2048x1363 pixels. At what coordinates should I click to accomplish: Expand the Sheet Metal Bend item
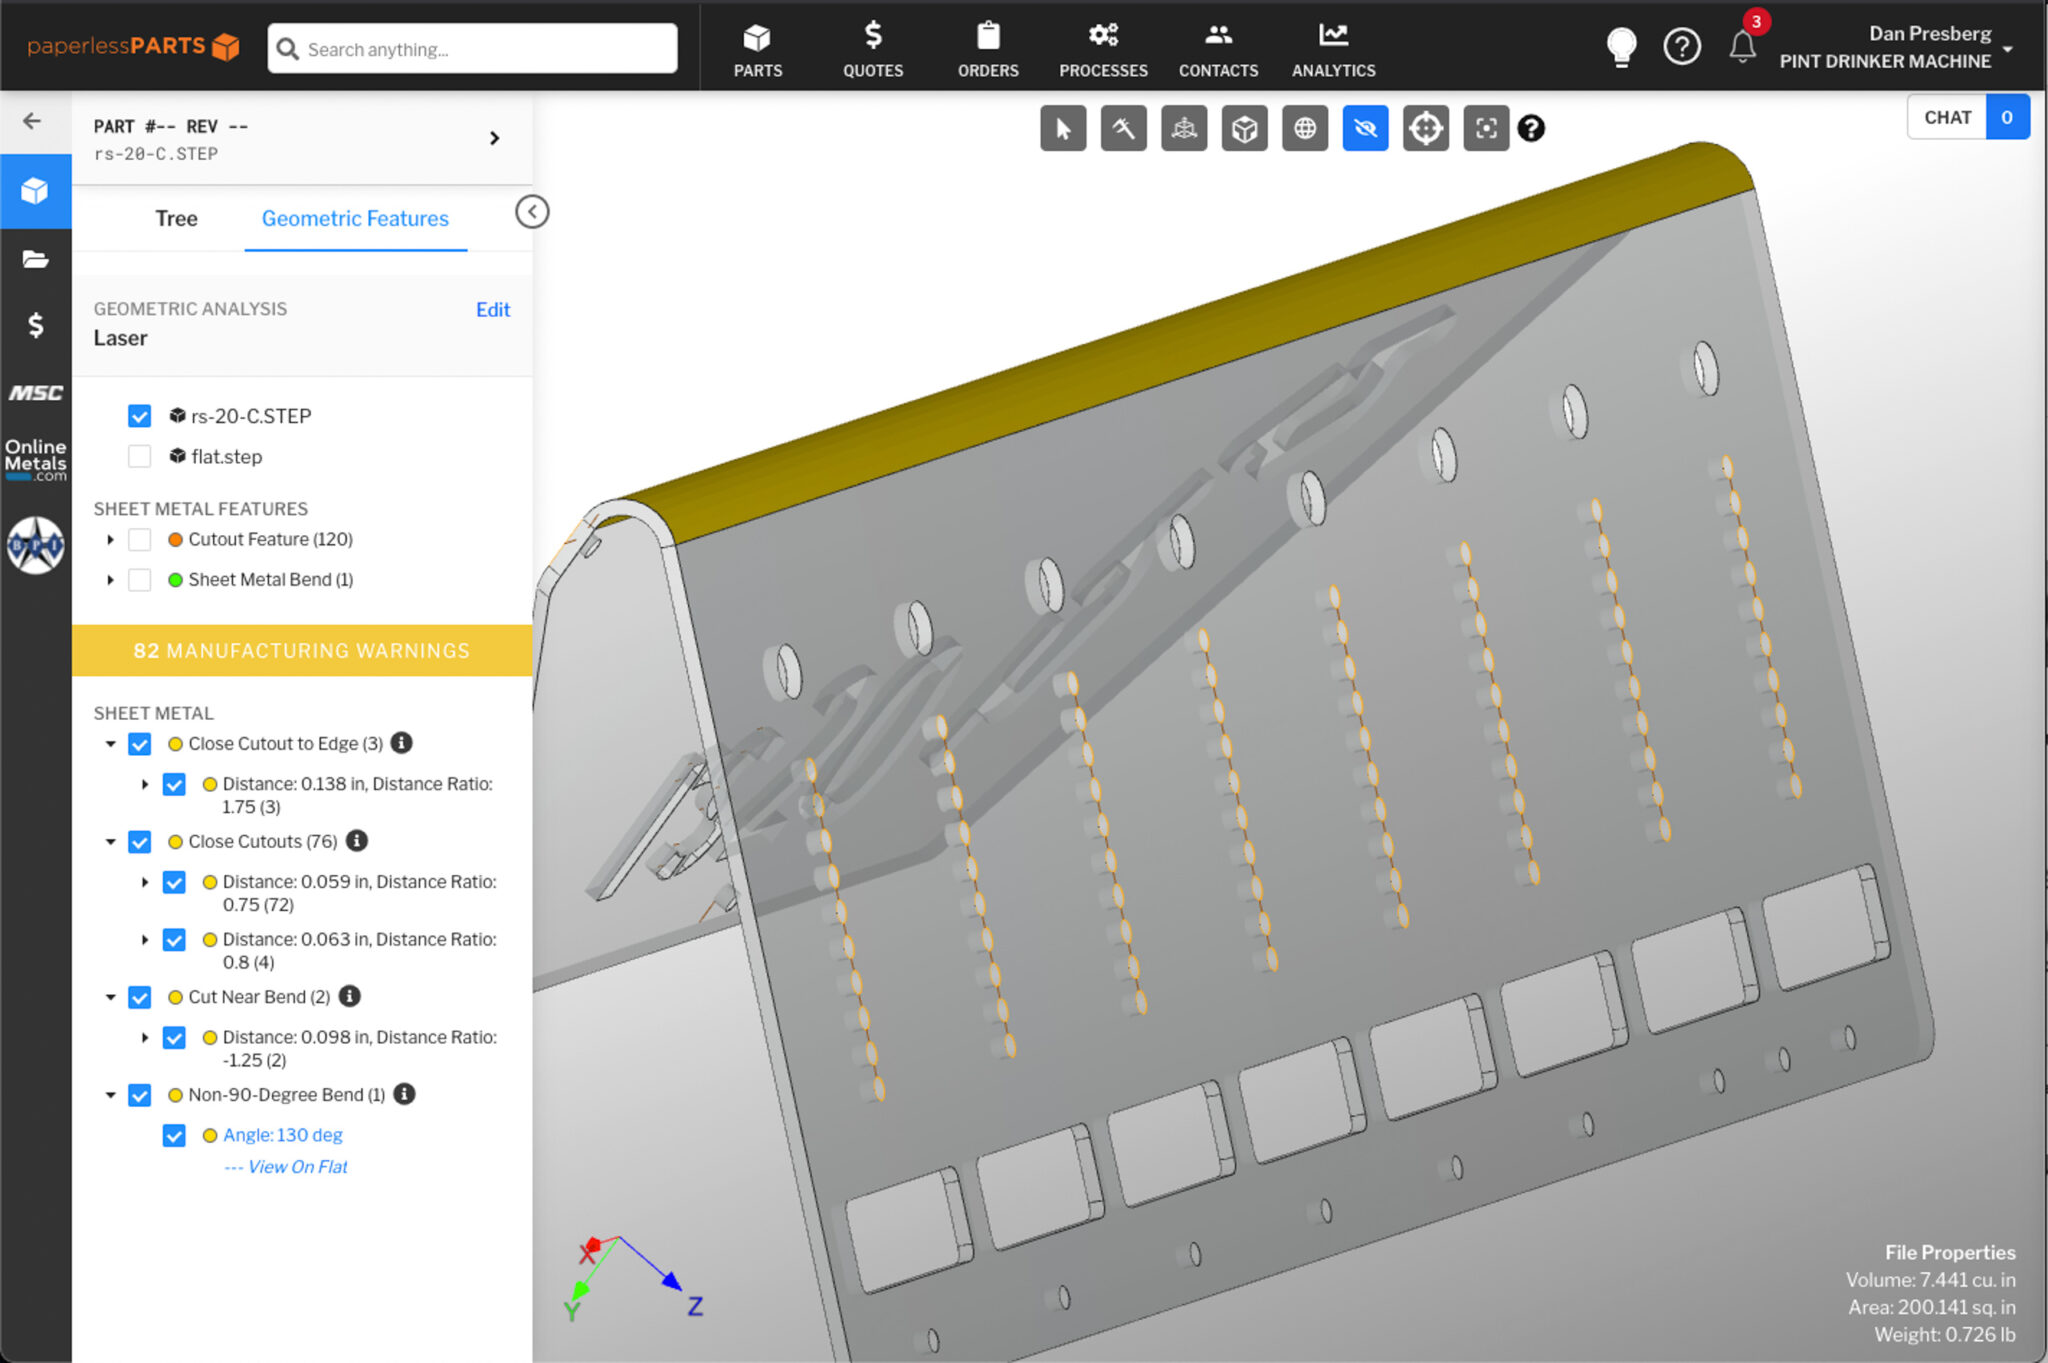click(x=110, y=580)
